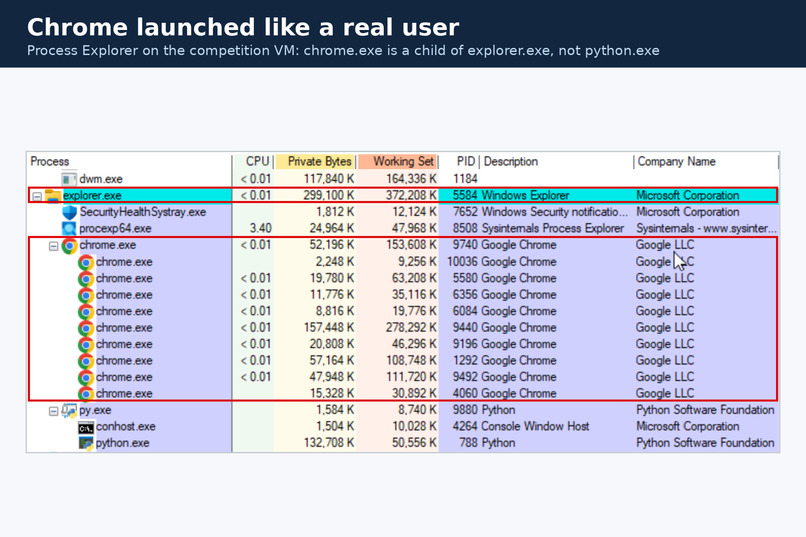Sort by Private Bytes column header
This screenshot has width=806, height=537.
coord(319,161)
